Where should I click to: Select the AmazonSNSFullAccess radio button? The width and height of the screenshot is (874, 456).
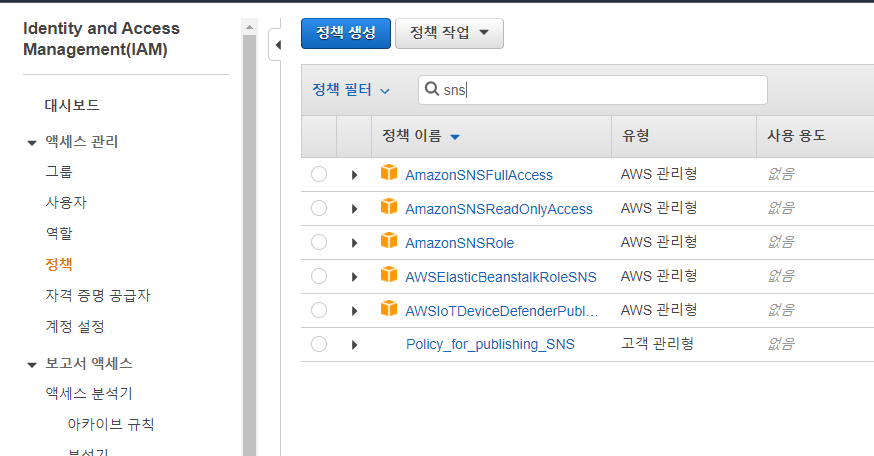click(x=319, y=174)
